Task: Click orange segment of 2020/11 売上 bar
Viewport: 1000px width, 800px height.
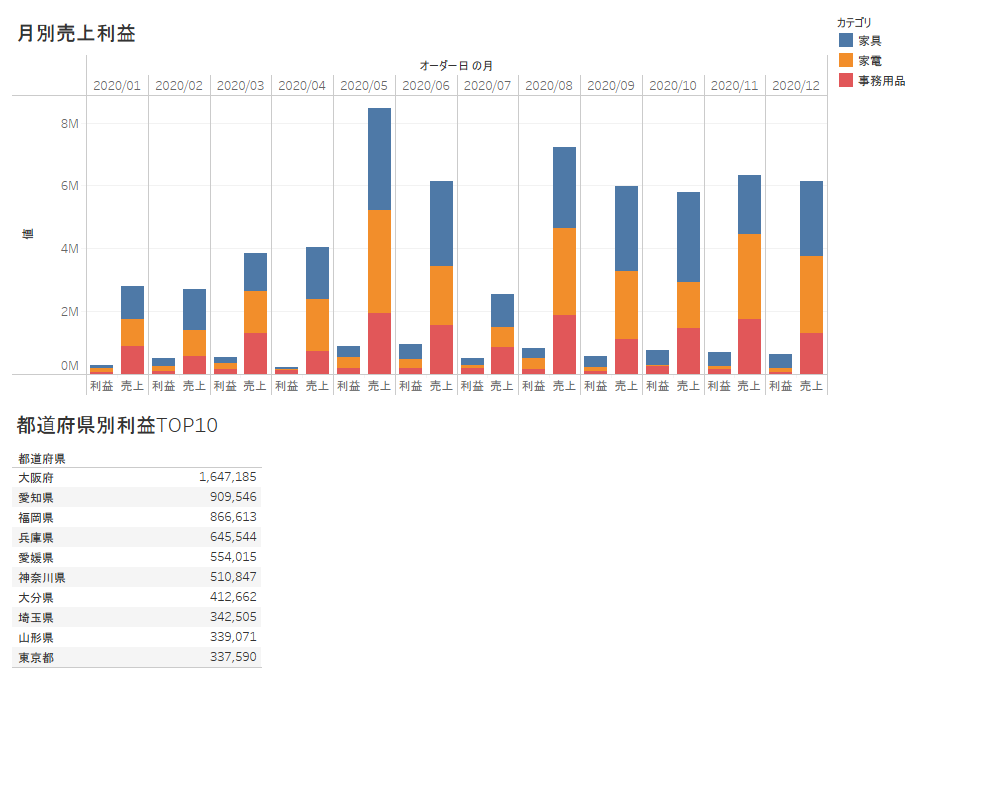Action: [x=749, y=276]
